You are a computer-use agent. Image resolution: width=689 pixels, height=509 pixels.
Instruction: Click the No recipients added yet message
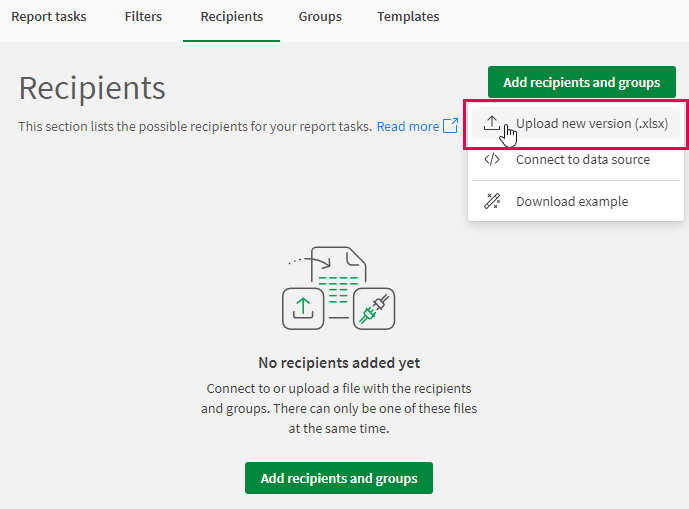[339, 363]
